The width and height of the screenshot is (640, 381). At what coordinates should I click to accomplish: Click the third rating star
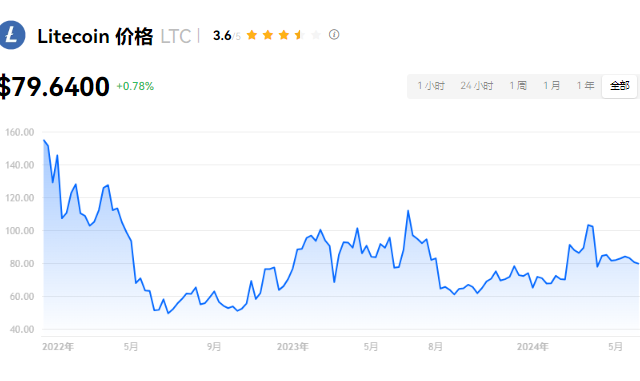pyautogui.click(x=284, y=35)
